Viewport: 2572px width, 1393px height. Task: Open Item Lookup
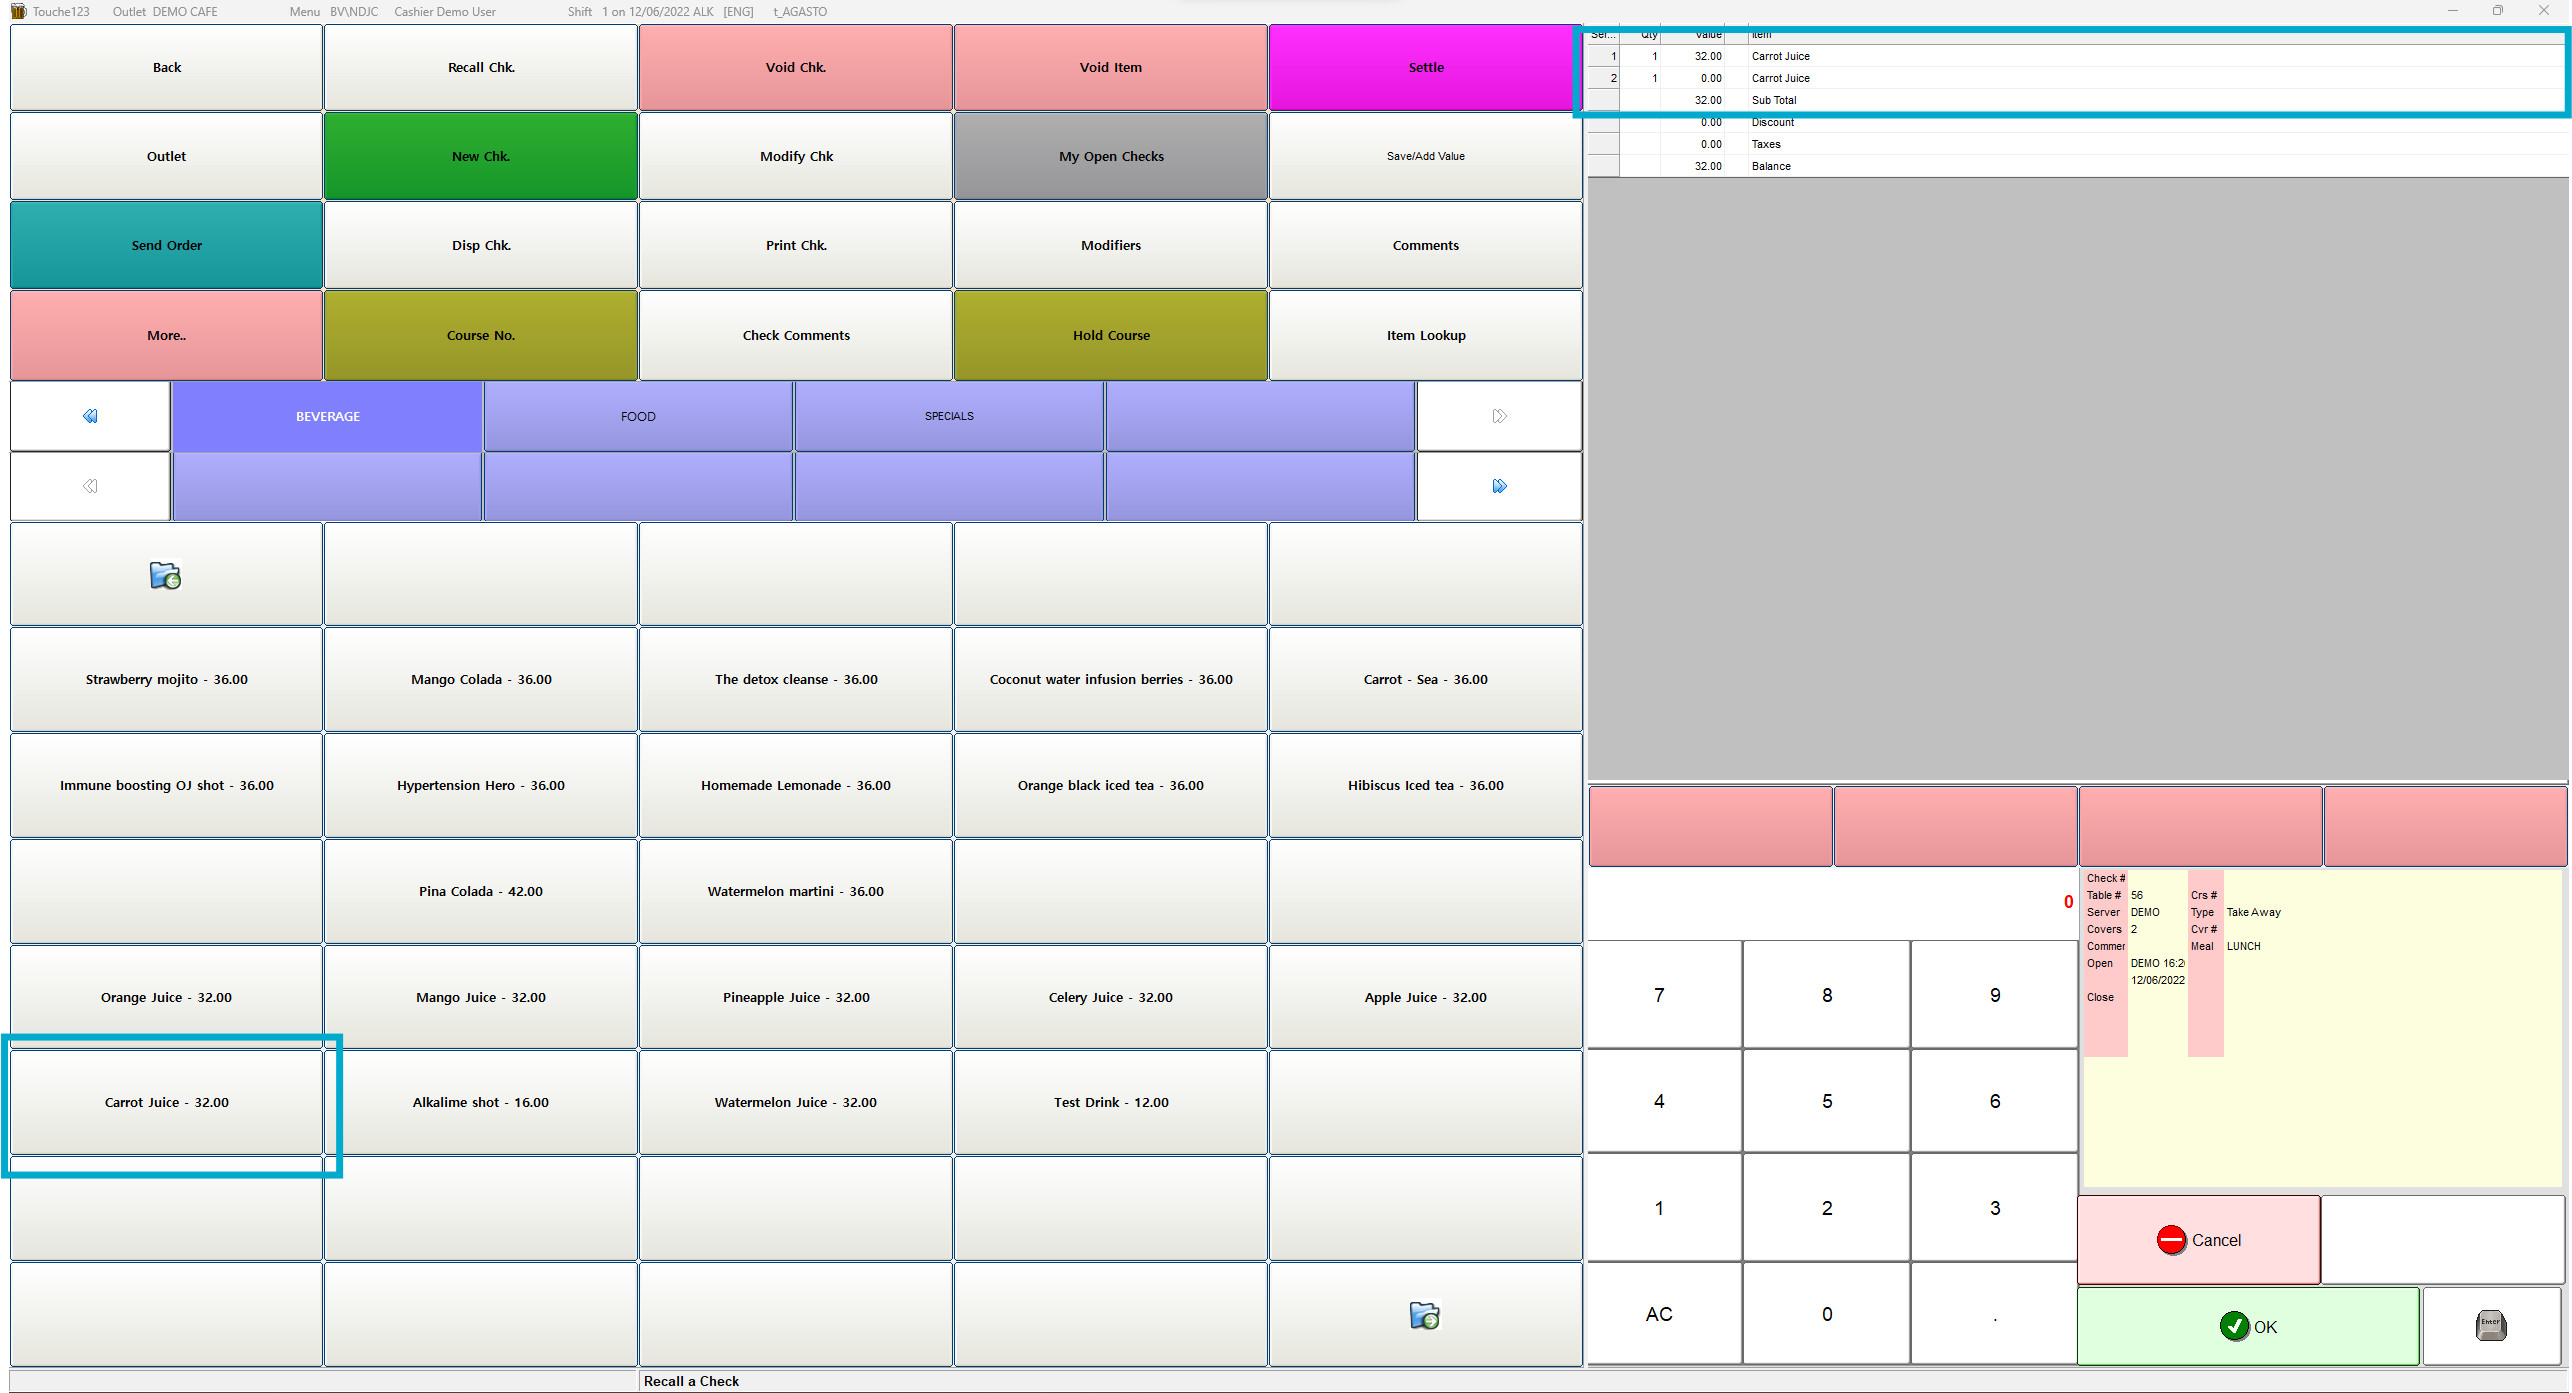[x=1425, y=335]
